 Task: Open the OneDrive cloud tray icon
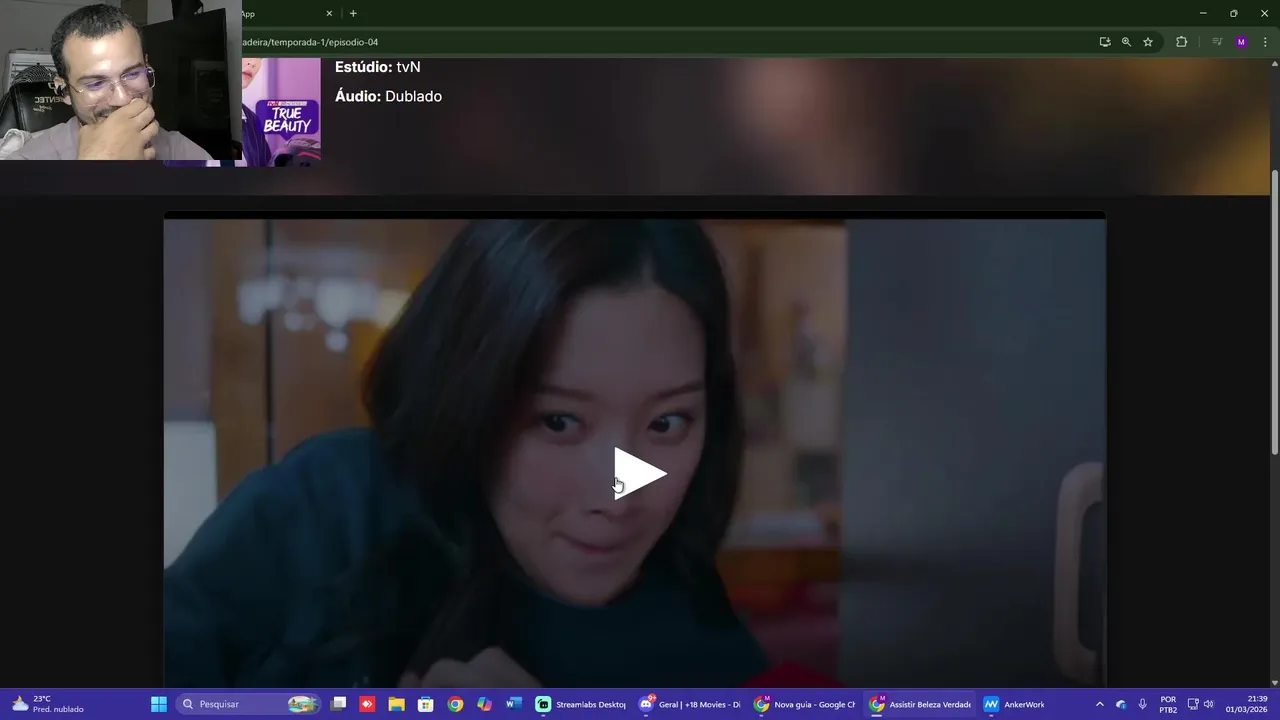pos(1121,704)
